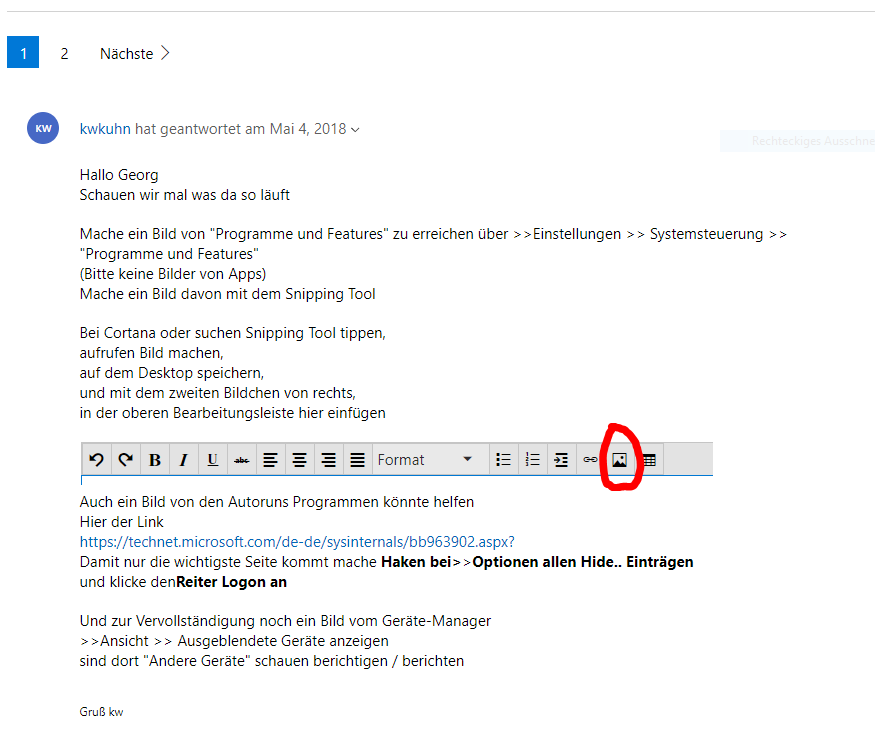
Task: Align text left in the toolbar
Action: (271, 459)
